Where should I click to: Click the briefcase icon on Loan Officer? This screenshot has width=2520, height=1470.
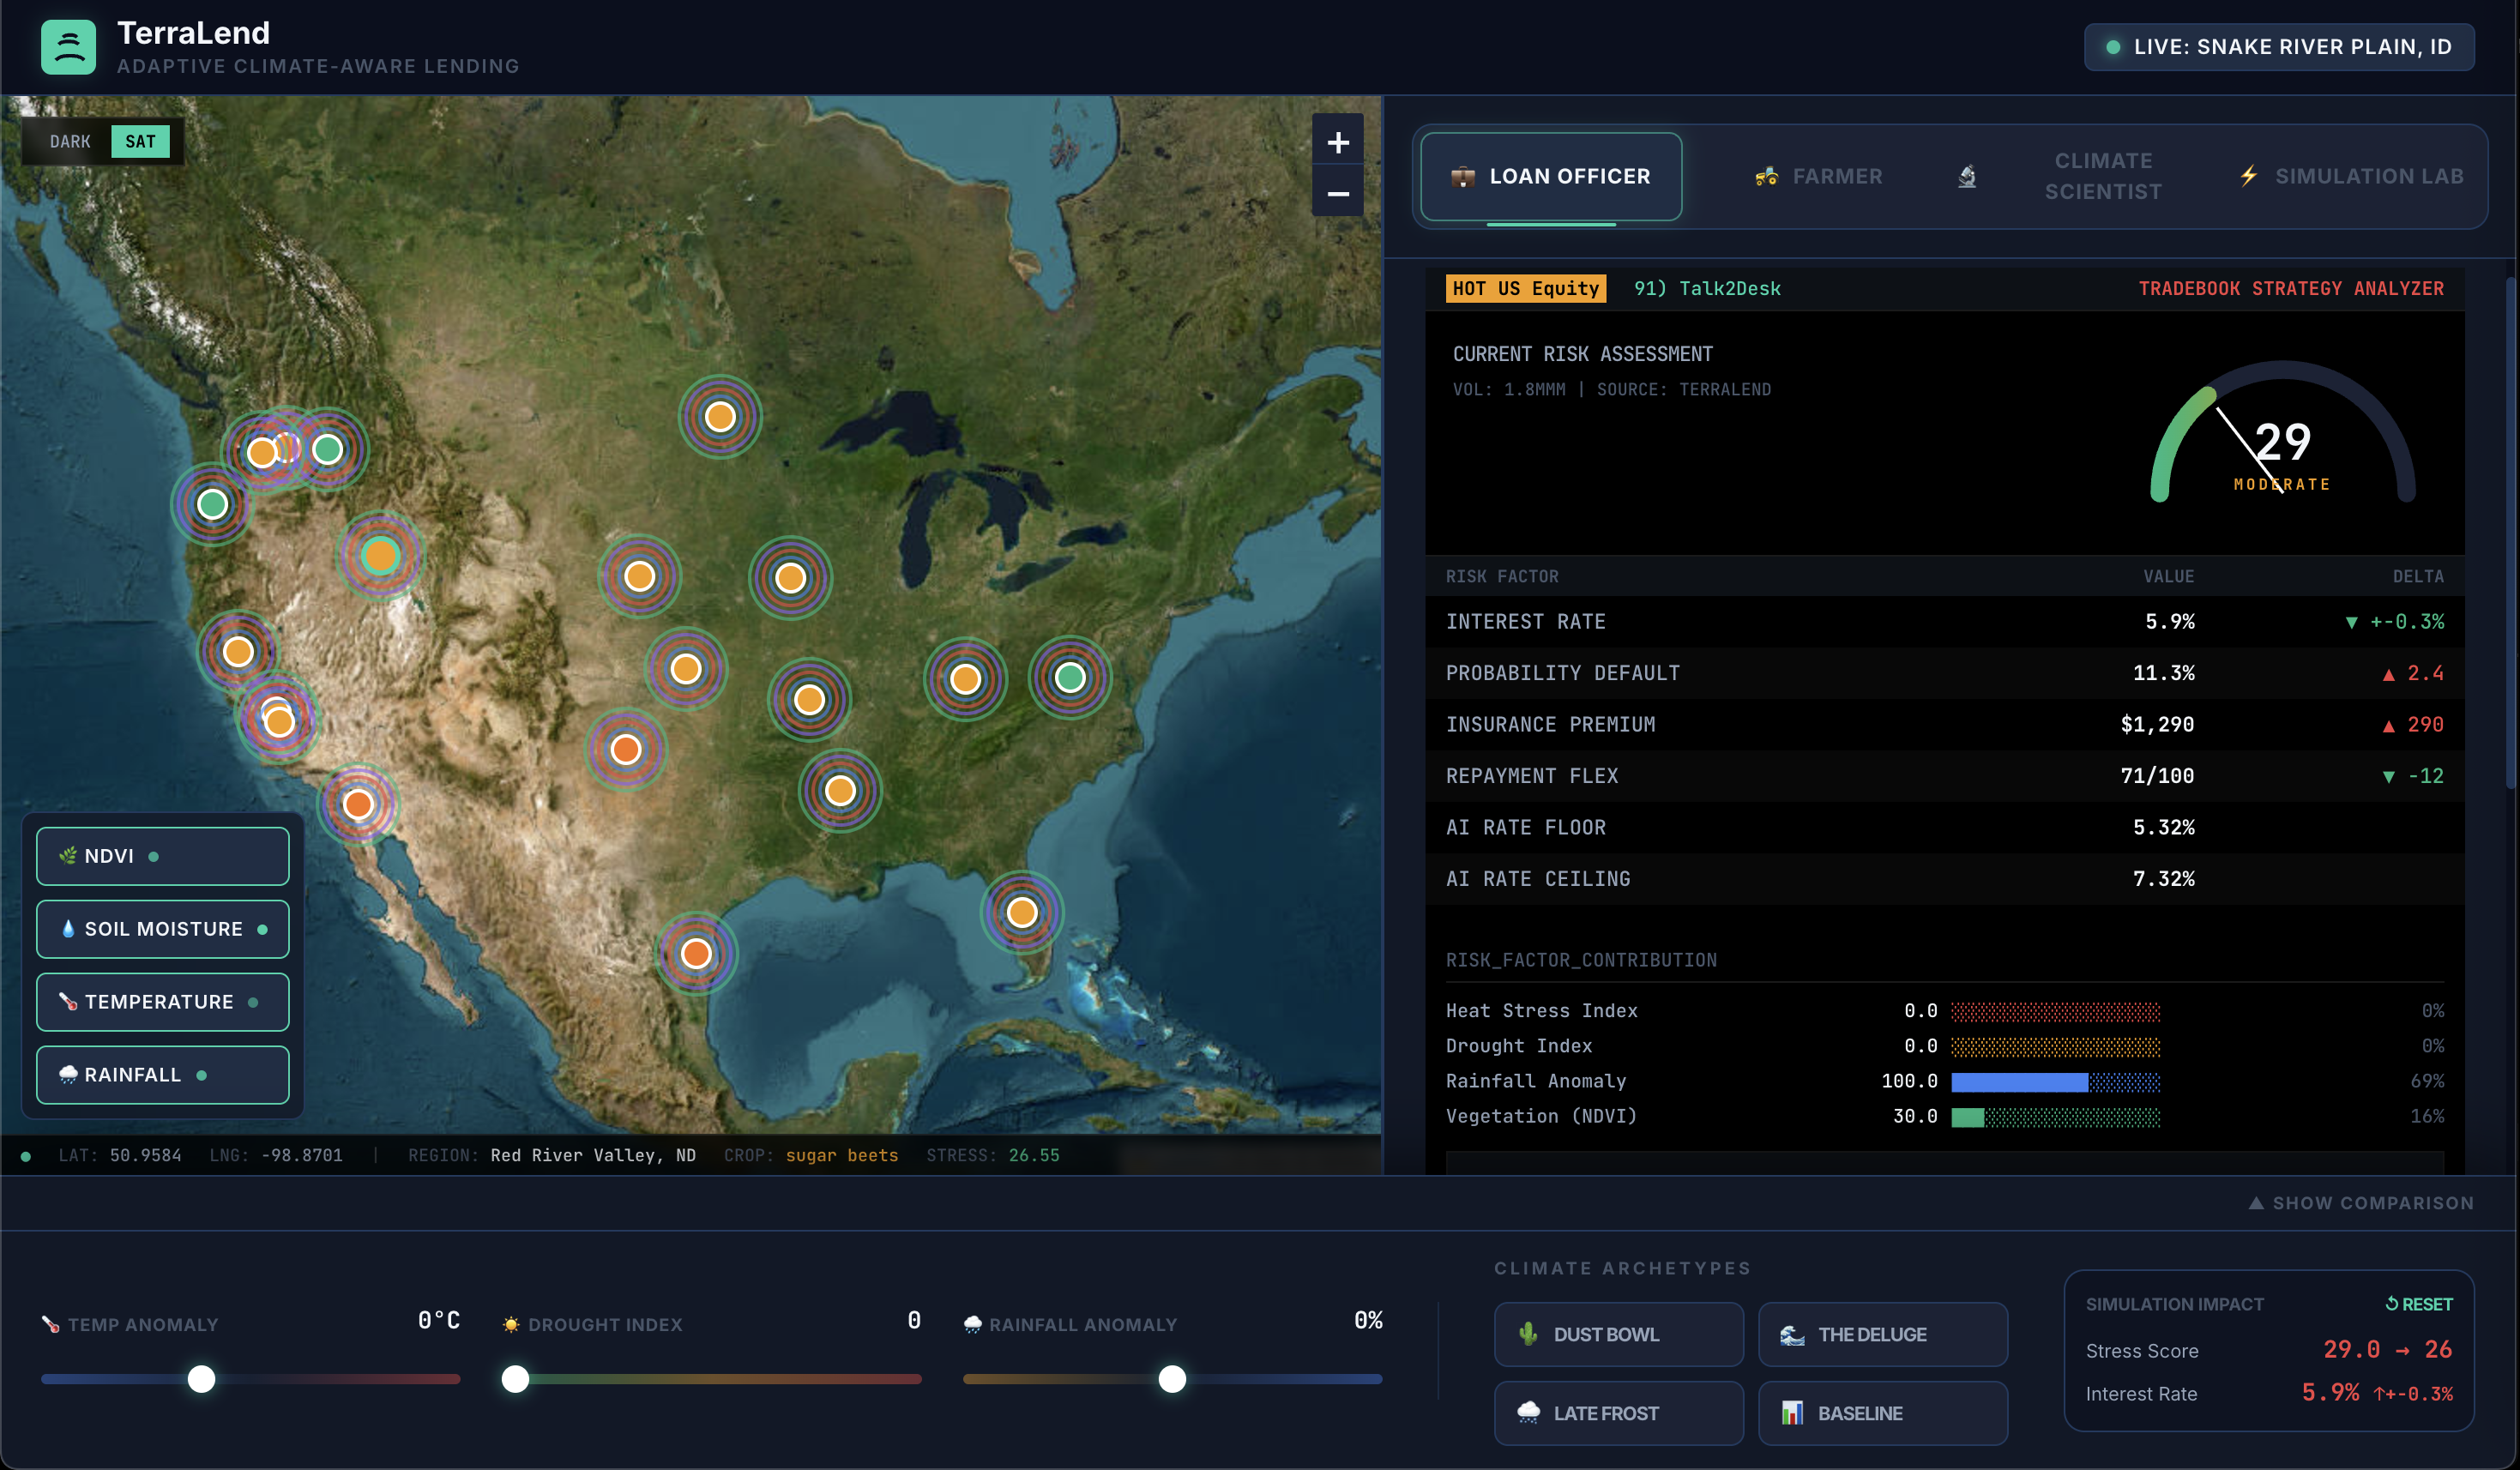(x=1462, y=177)
